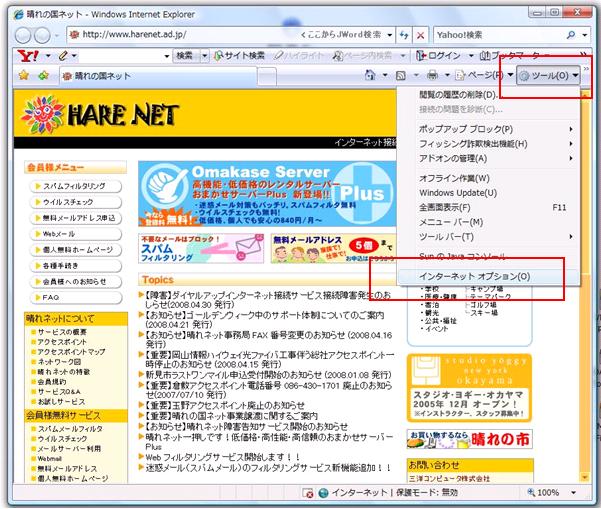This screenshot has width=601, height=509.
Task: Expand the search provider dropdown arrow
Action: coord(585,35)
